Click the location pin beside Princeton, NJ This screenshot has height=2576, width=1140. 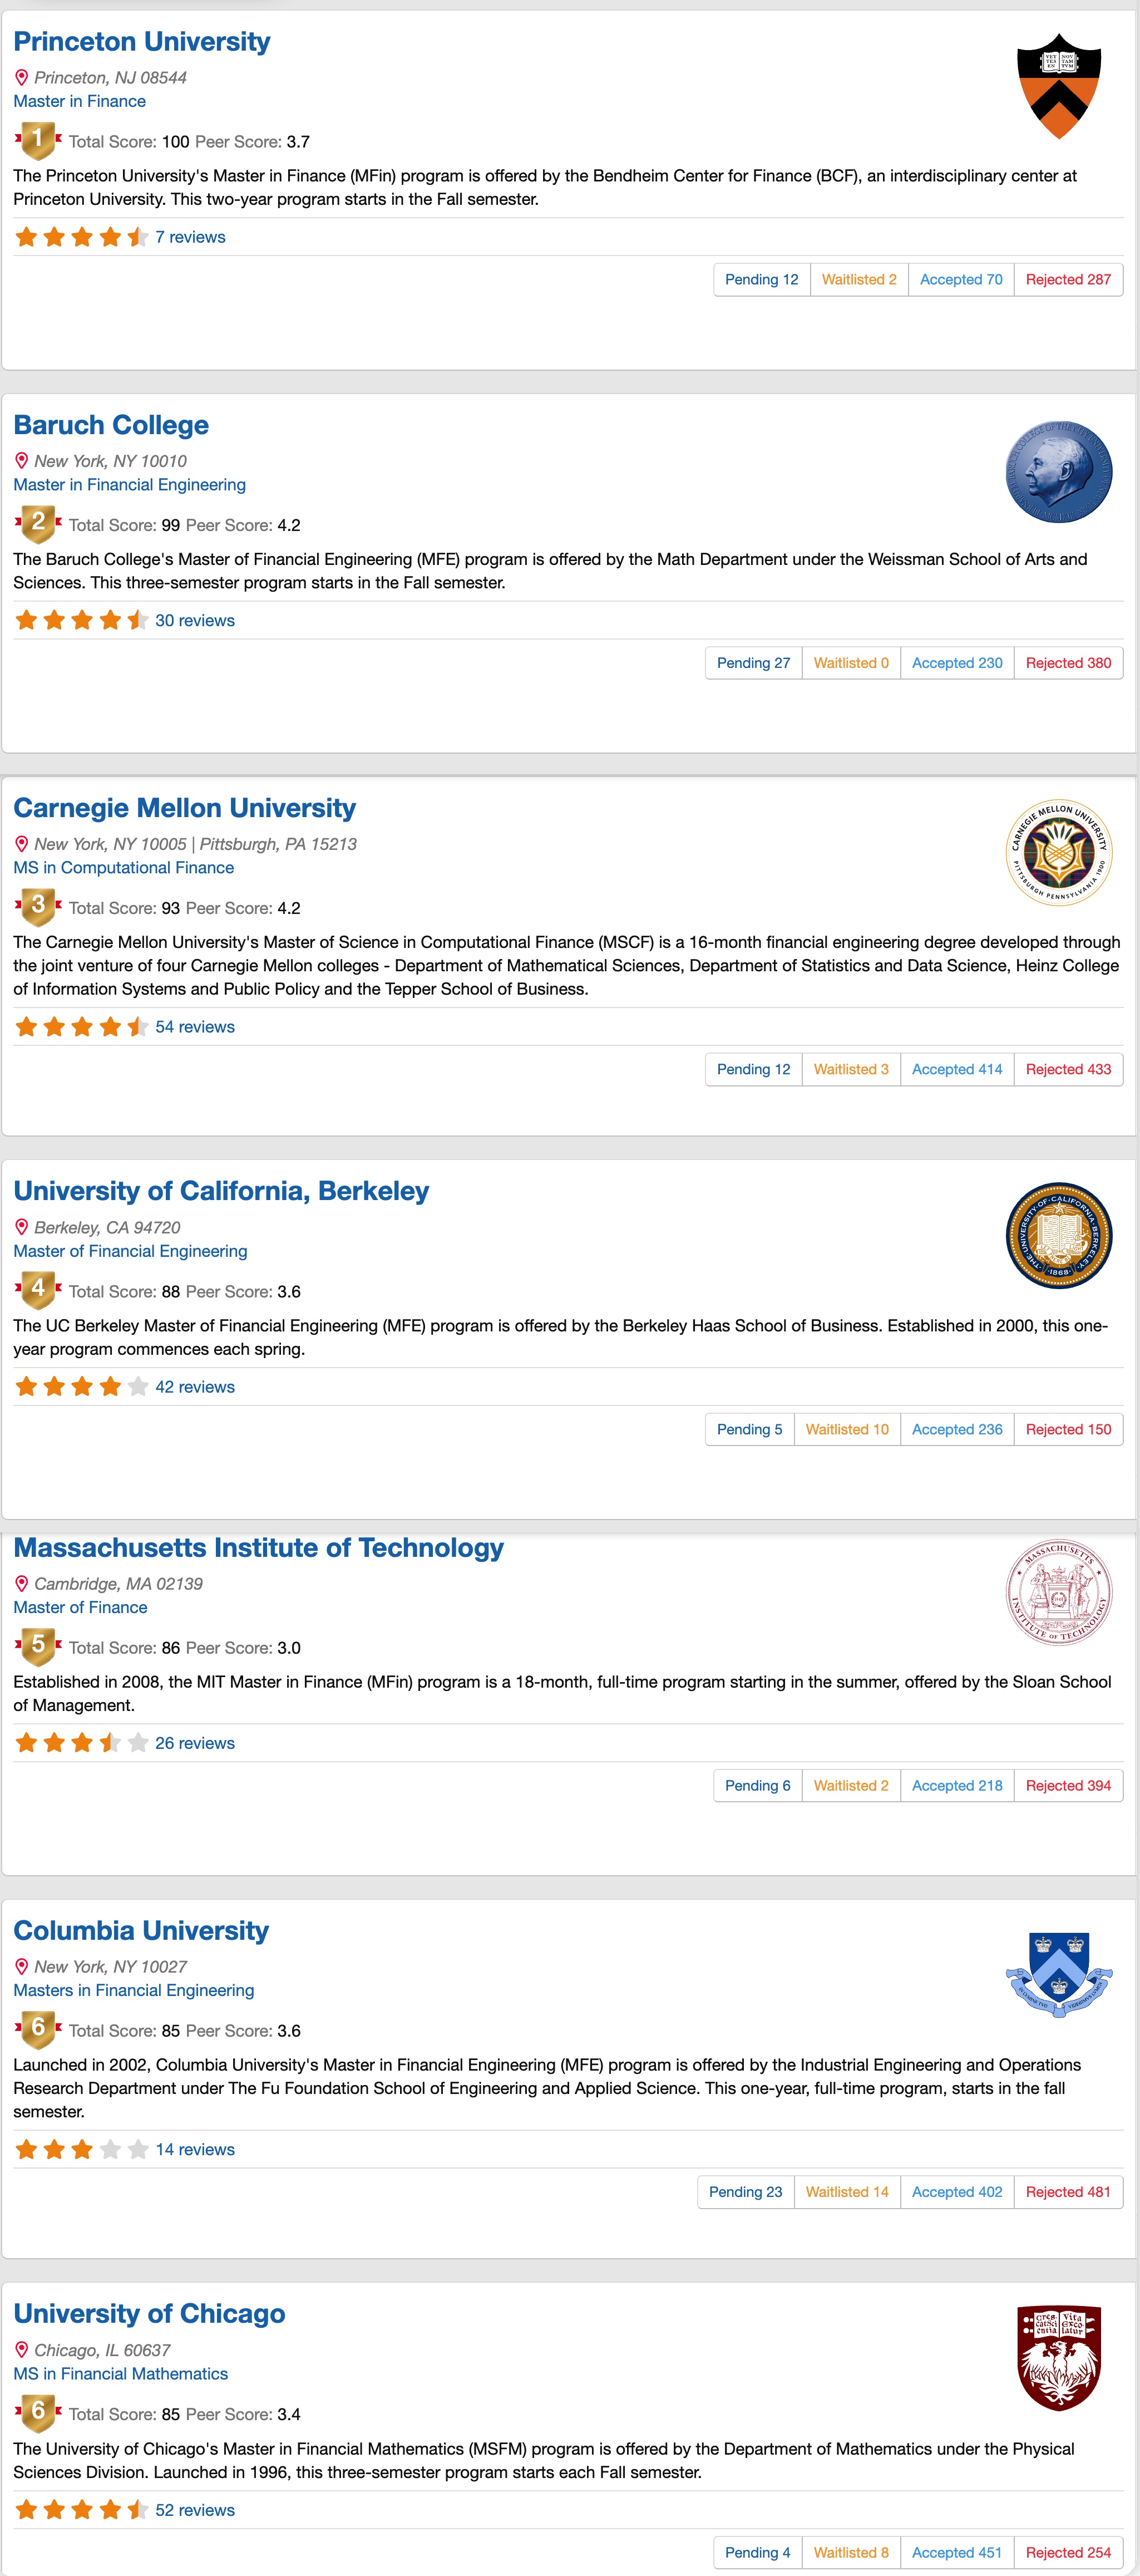[x=21, y=77]
